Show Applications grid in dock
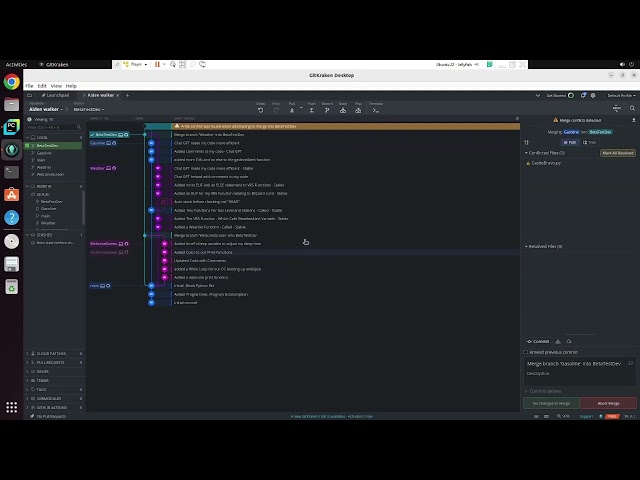The height and width of the screenshot is (480, 640). [11, 407]
